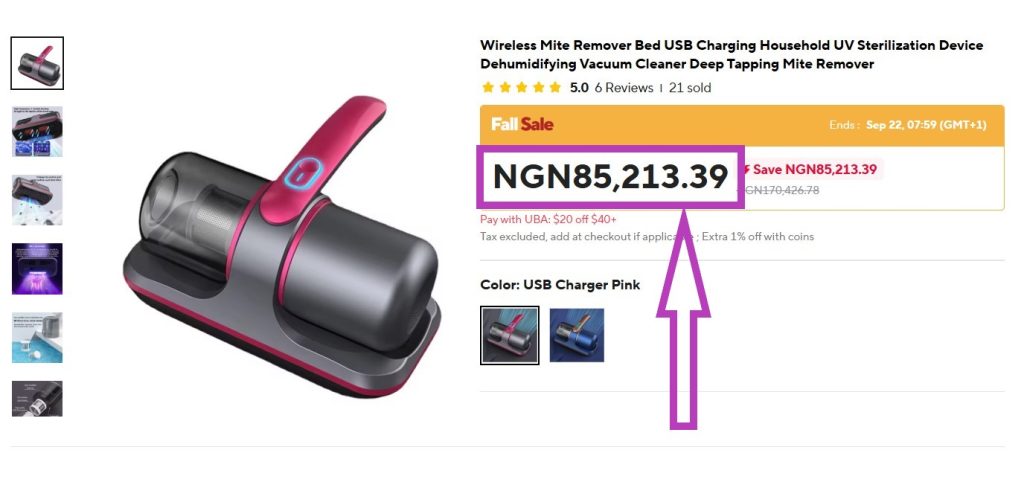Screen dimensions: 1024x482
Task: Click the NGN85,213.39 current price
Action: [x=611, y=177]
